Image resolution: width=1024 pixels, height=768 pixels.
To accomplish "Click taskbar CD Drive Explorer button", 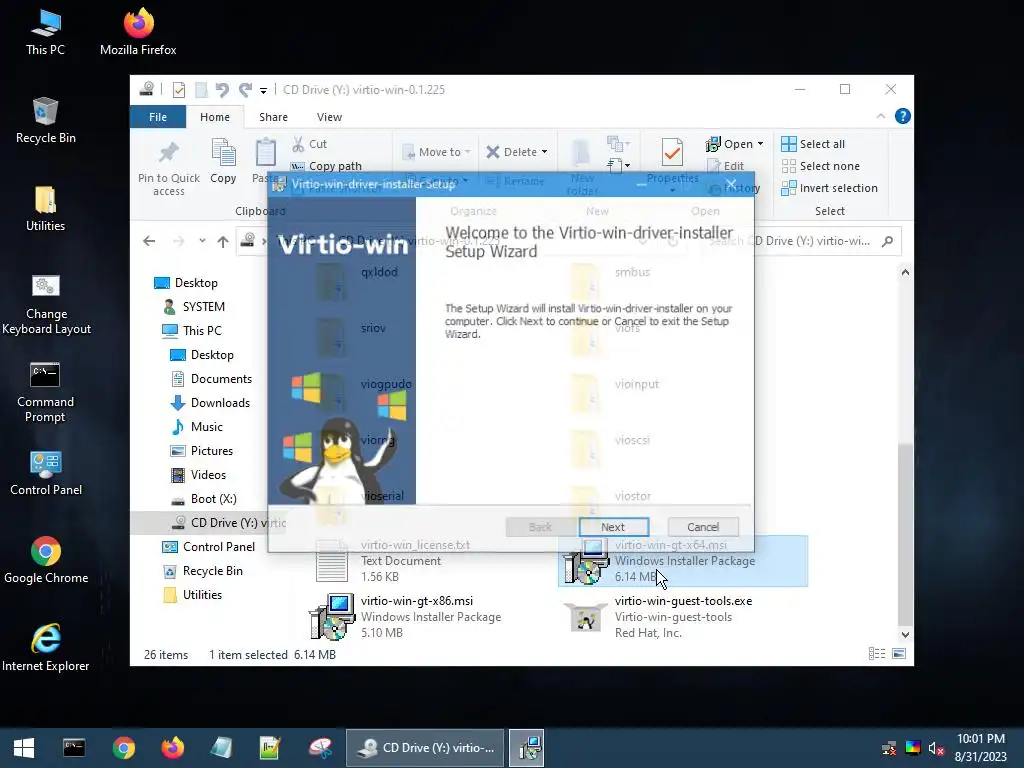I will pyautogui.click(x=425, y=748).
